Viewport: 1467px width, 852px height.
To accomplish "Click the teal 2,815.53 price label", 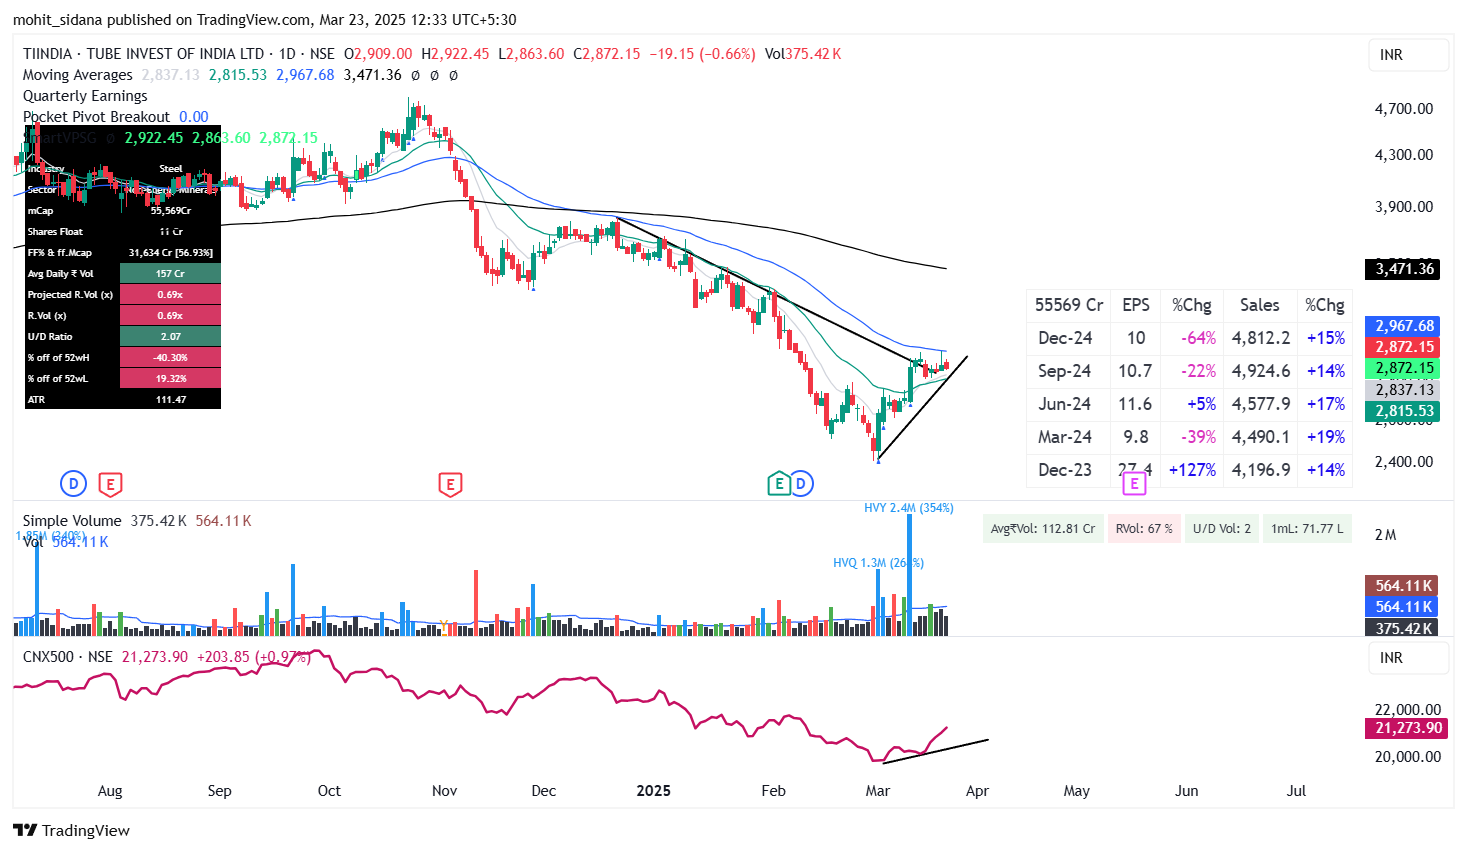I will click(1402, 411).
